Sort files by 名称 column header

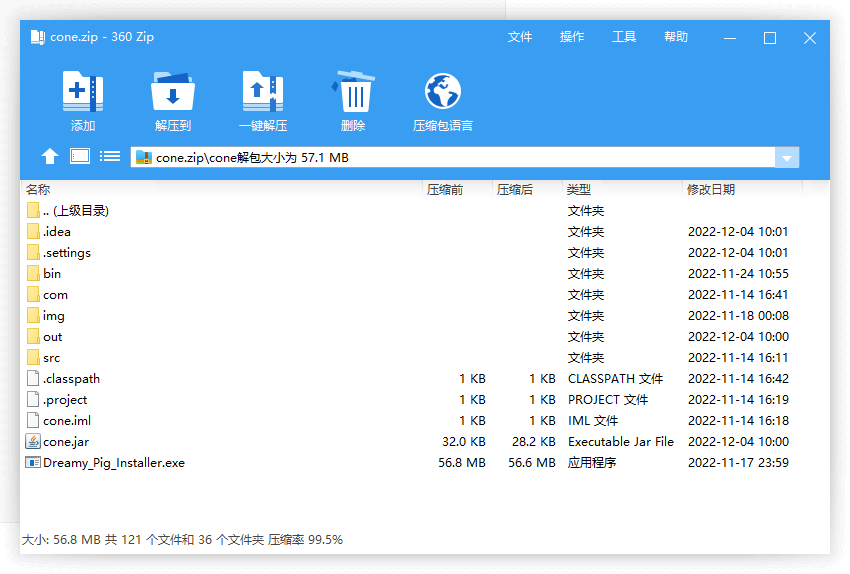click(x=38, y=190)
